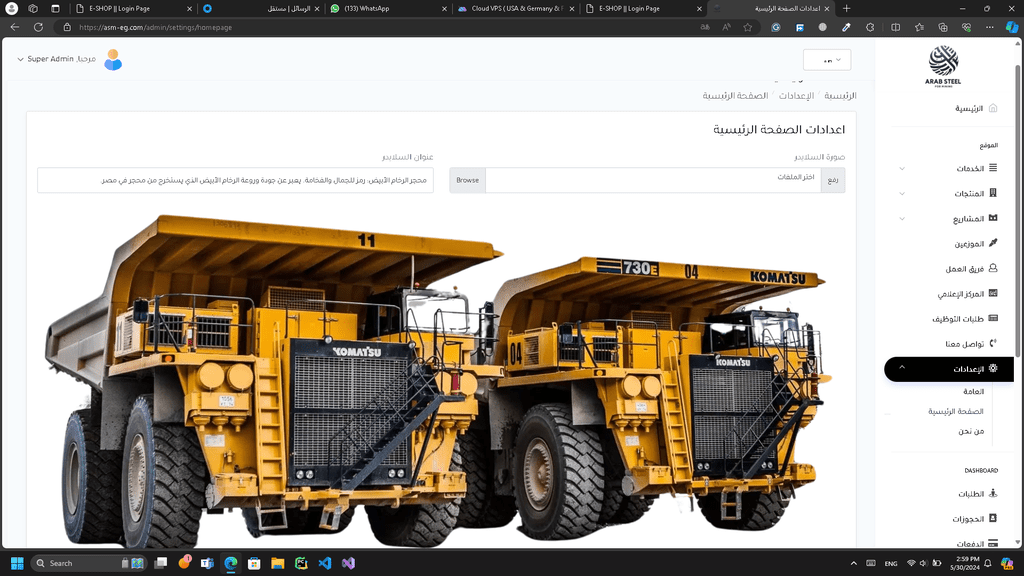
Task: Select الصفحة الرئيسية under settings submenu
Action: [955, 411]
